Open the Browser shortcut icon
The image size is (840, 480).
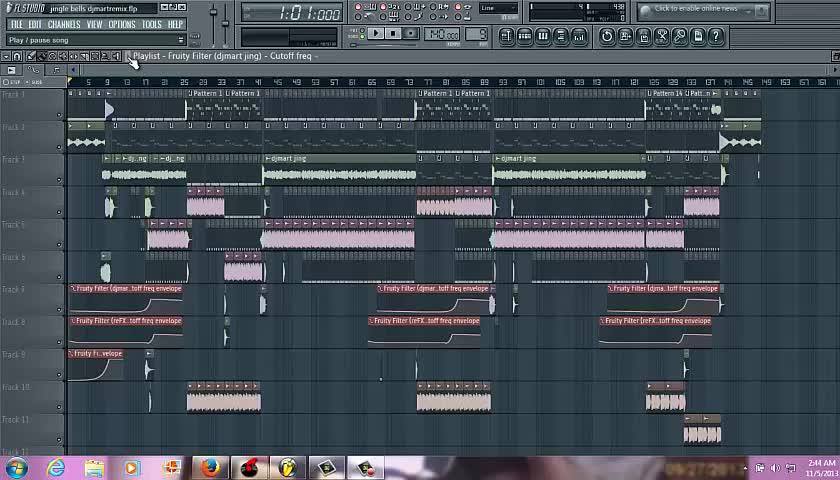coord(561,36)
